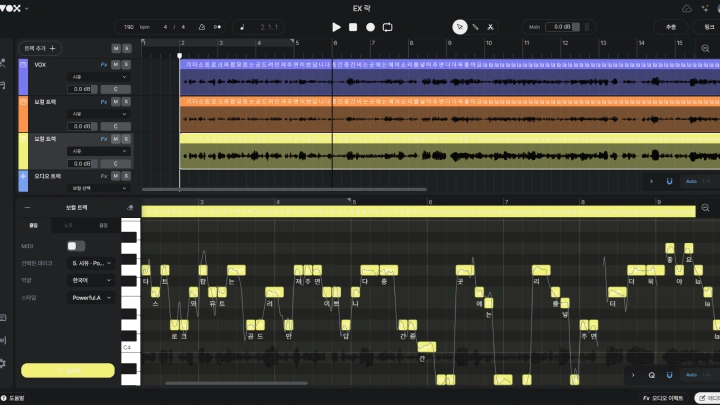Mute the 오디오 트랙 audio track
This screenshot has width=720, height=405.
pyautogui.click(x=116, y=176)
